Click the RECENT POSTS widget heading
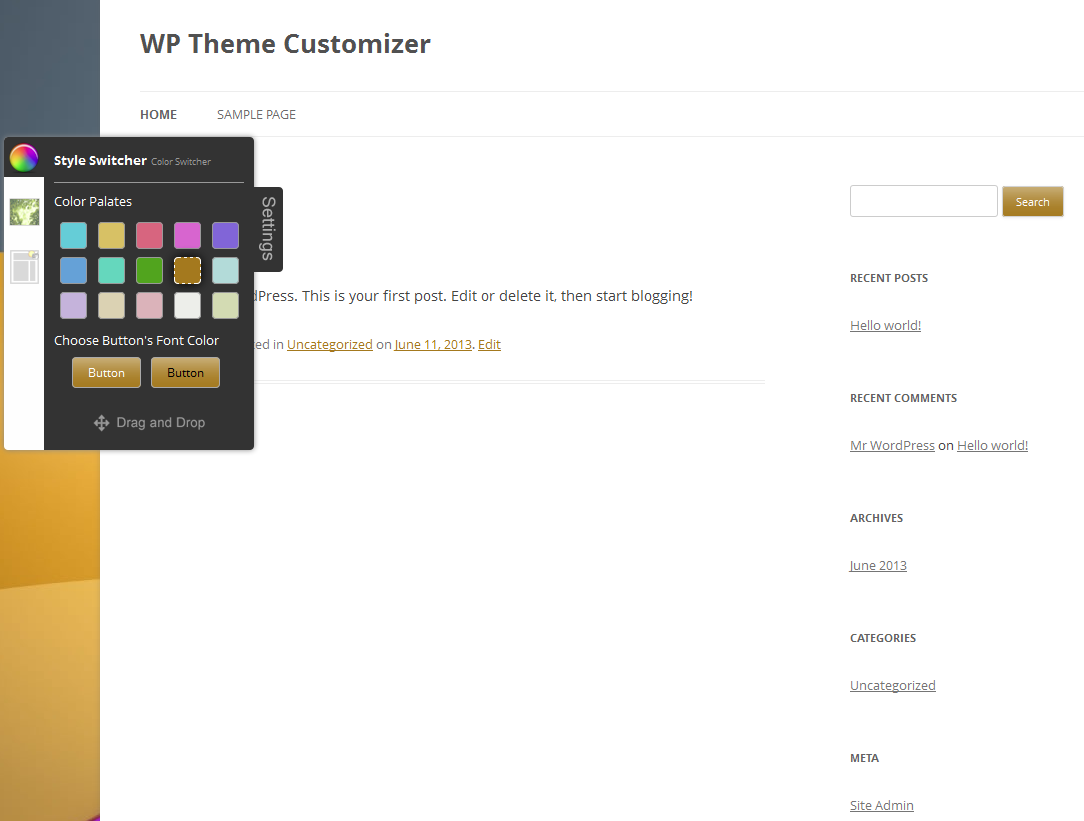The image size is (1084, 821). (889, 278)
